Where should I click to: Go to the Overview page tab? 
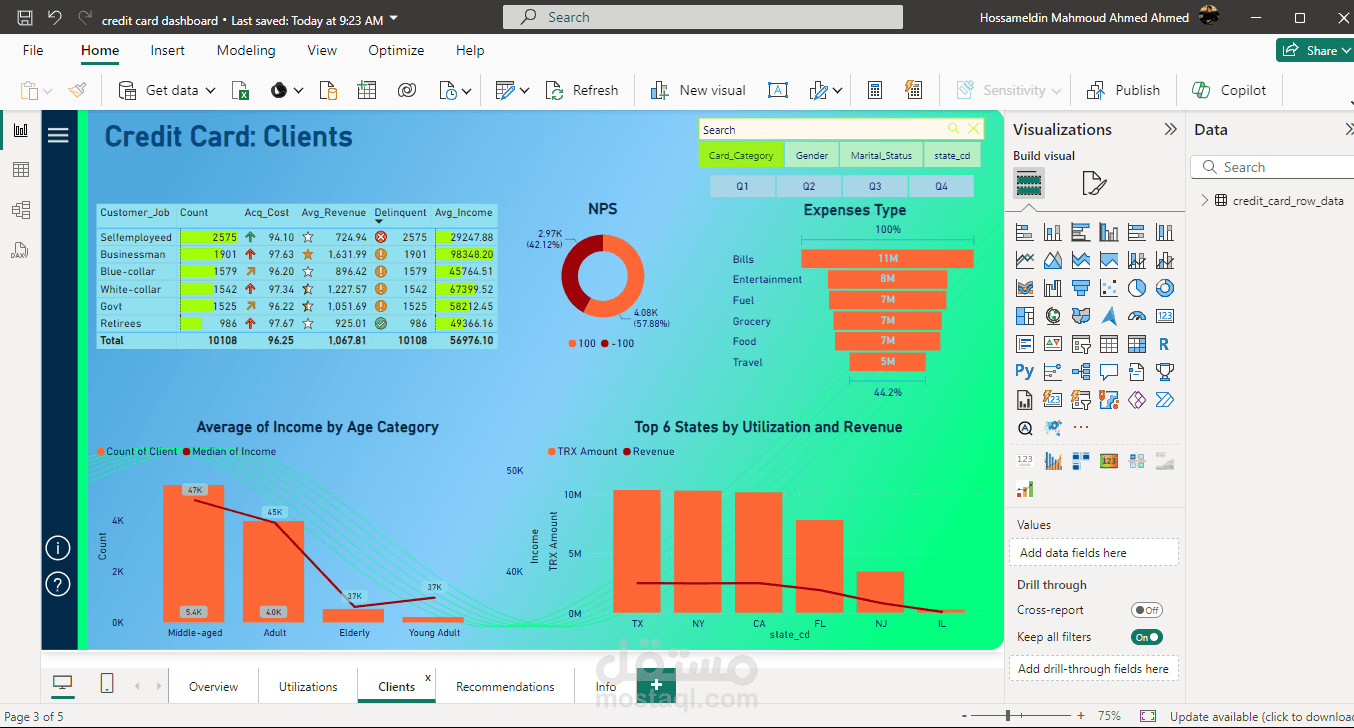[x=214, y=686]
